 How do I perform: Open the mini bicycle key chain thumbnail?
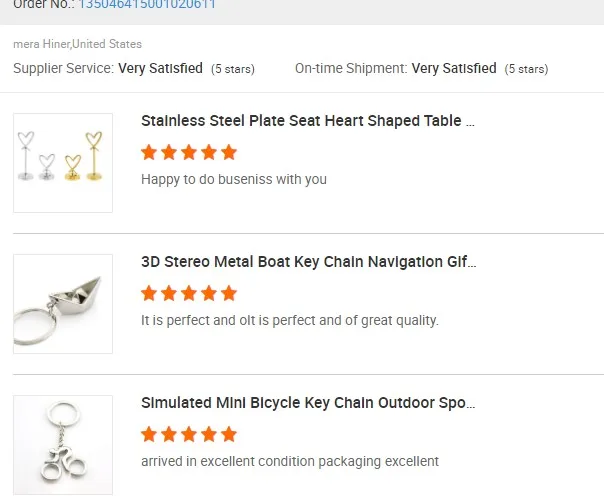coord(63,444)
